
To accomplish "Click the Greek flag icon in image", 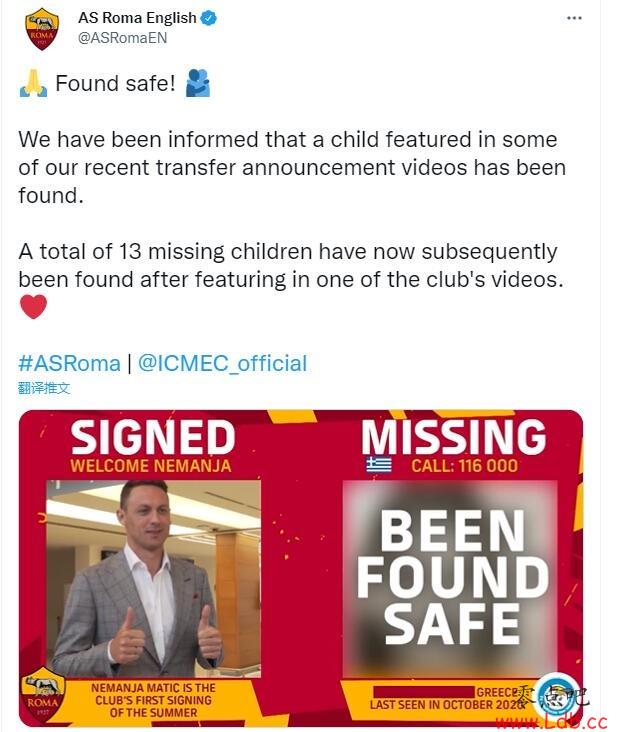I will point(379,465).
